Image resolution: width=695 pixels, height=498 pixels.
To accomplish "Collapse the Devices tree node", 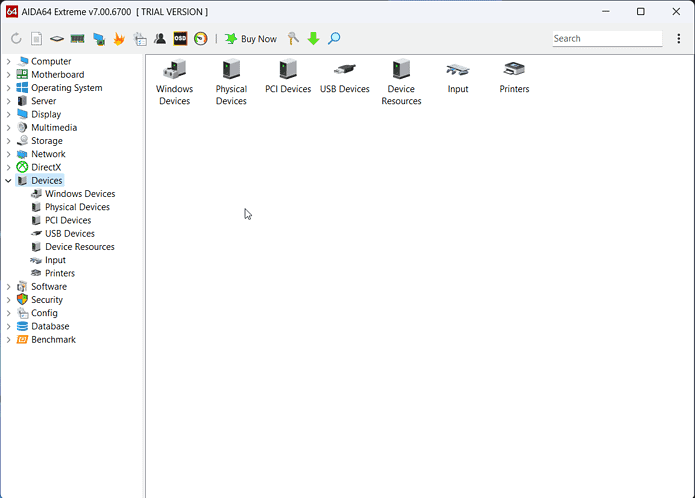I will (x=9, y=181).
